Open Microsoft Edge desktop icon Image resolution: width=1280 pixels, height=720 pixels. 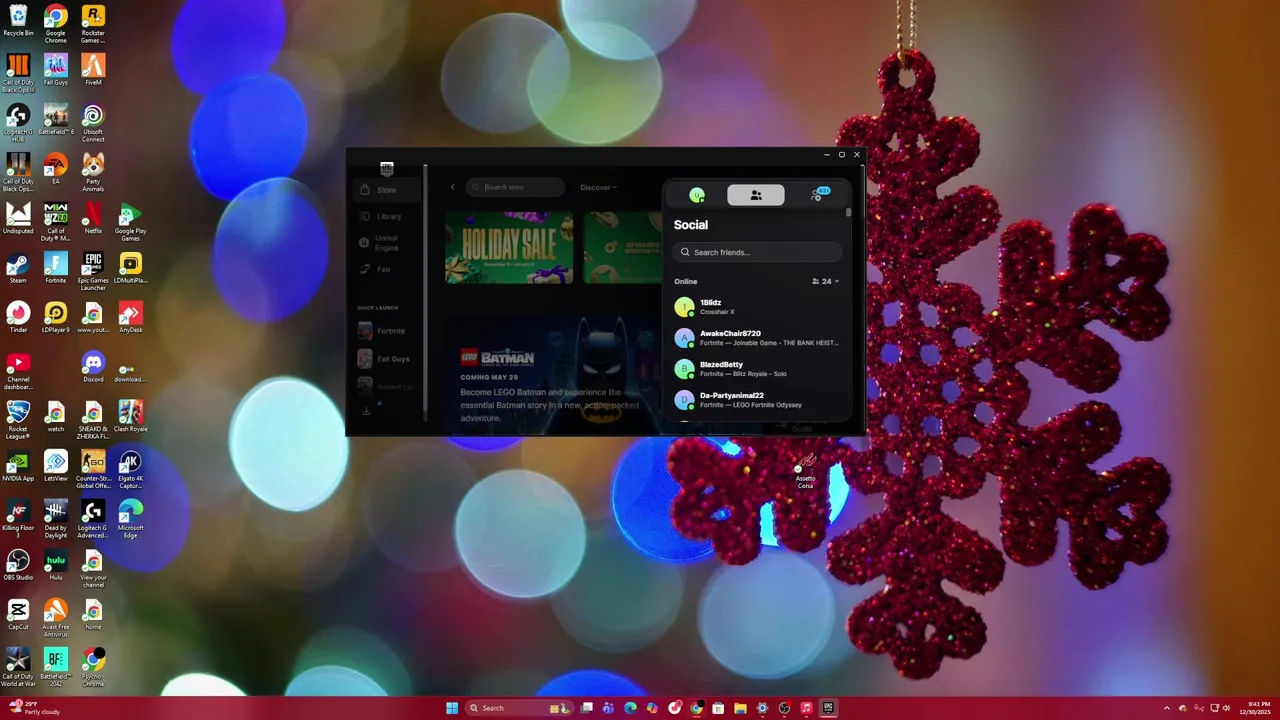130,518
